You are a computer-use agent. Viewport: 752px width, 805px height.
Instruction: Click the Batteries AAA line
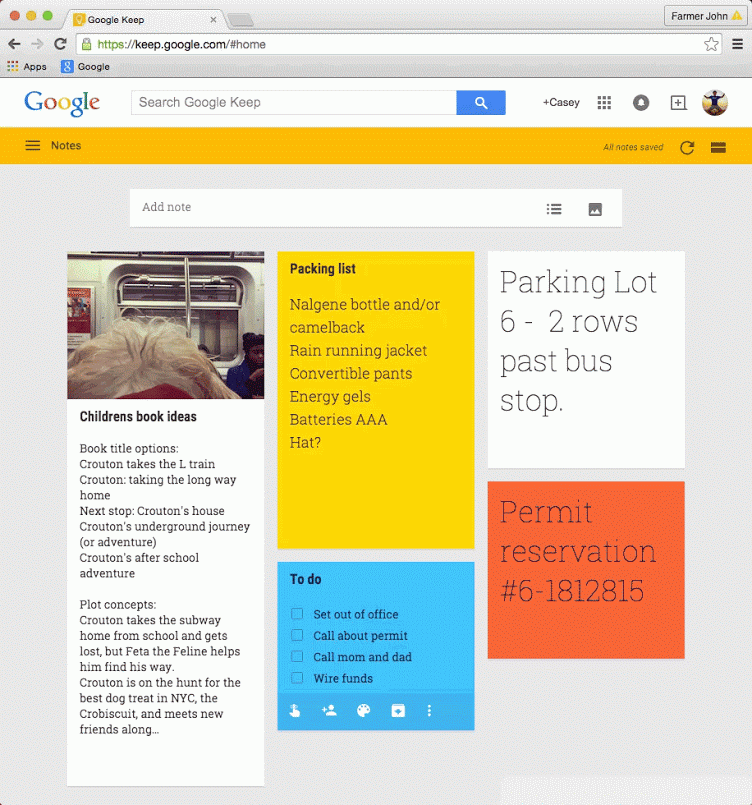pyautogui.click(x=338, y=419)
